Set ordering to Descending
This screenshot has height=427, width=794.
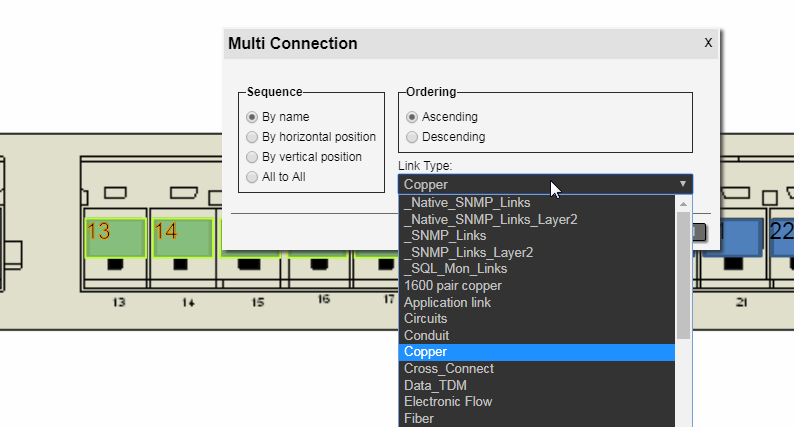tap(412, 137)
